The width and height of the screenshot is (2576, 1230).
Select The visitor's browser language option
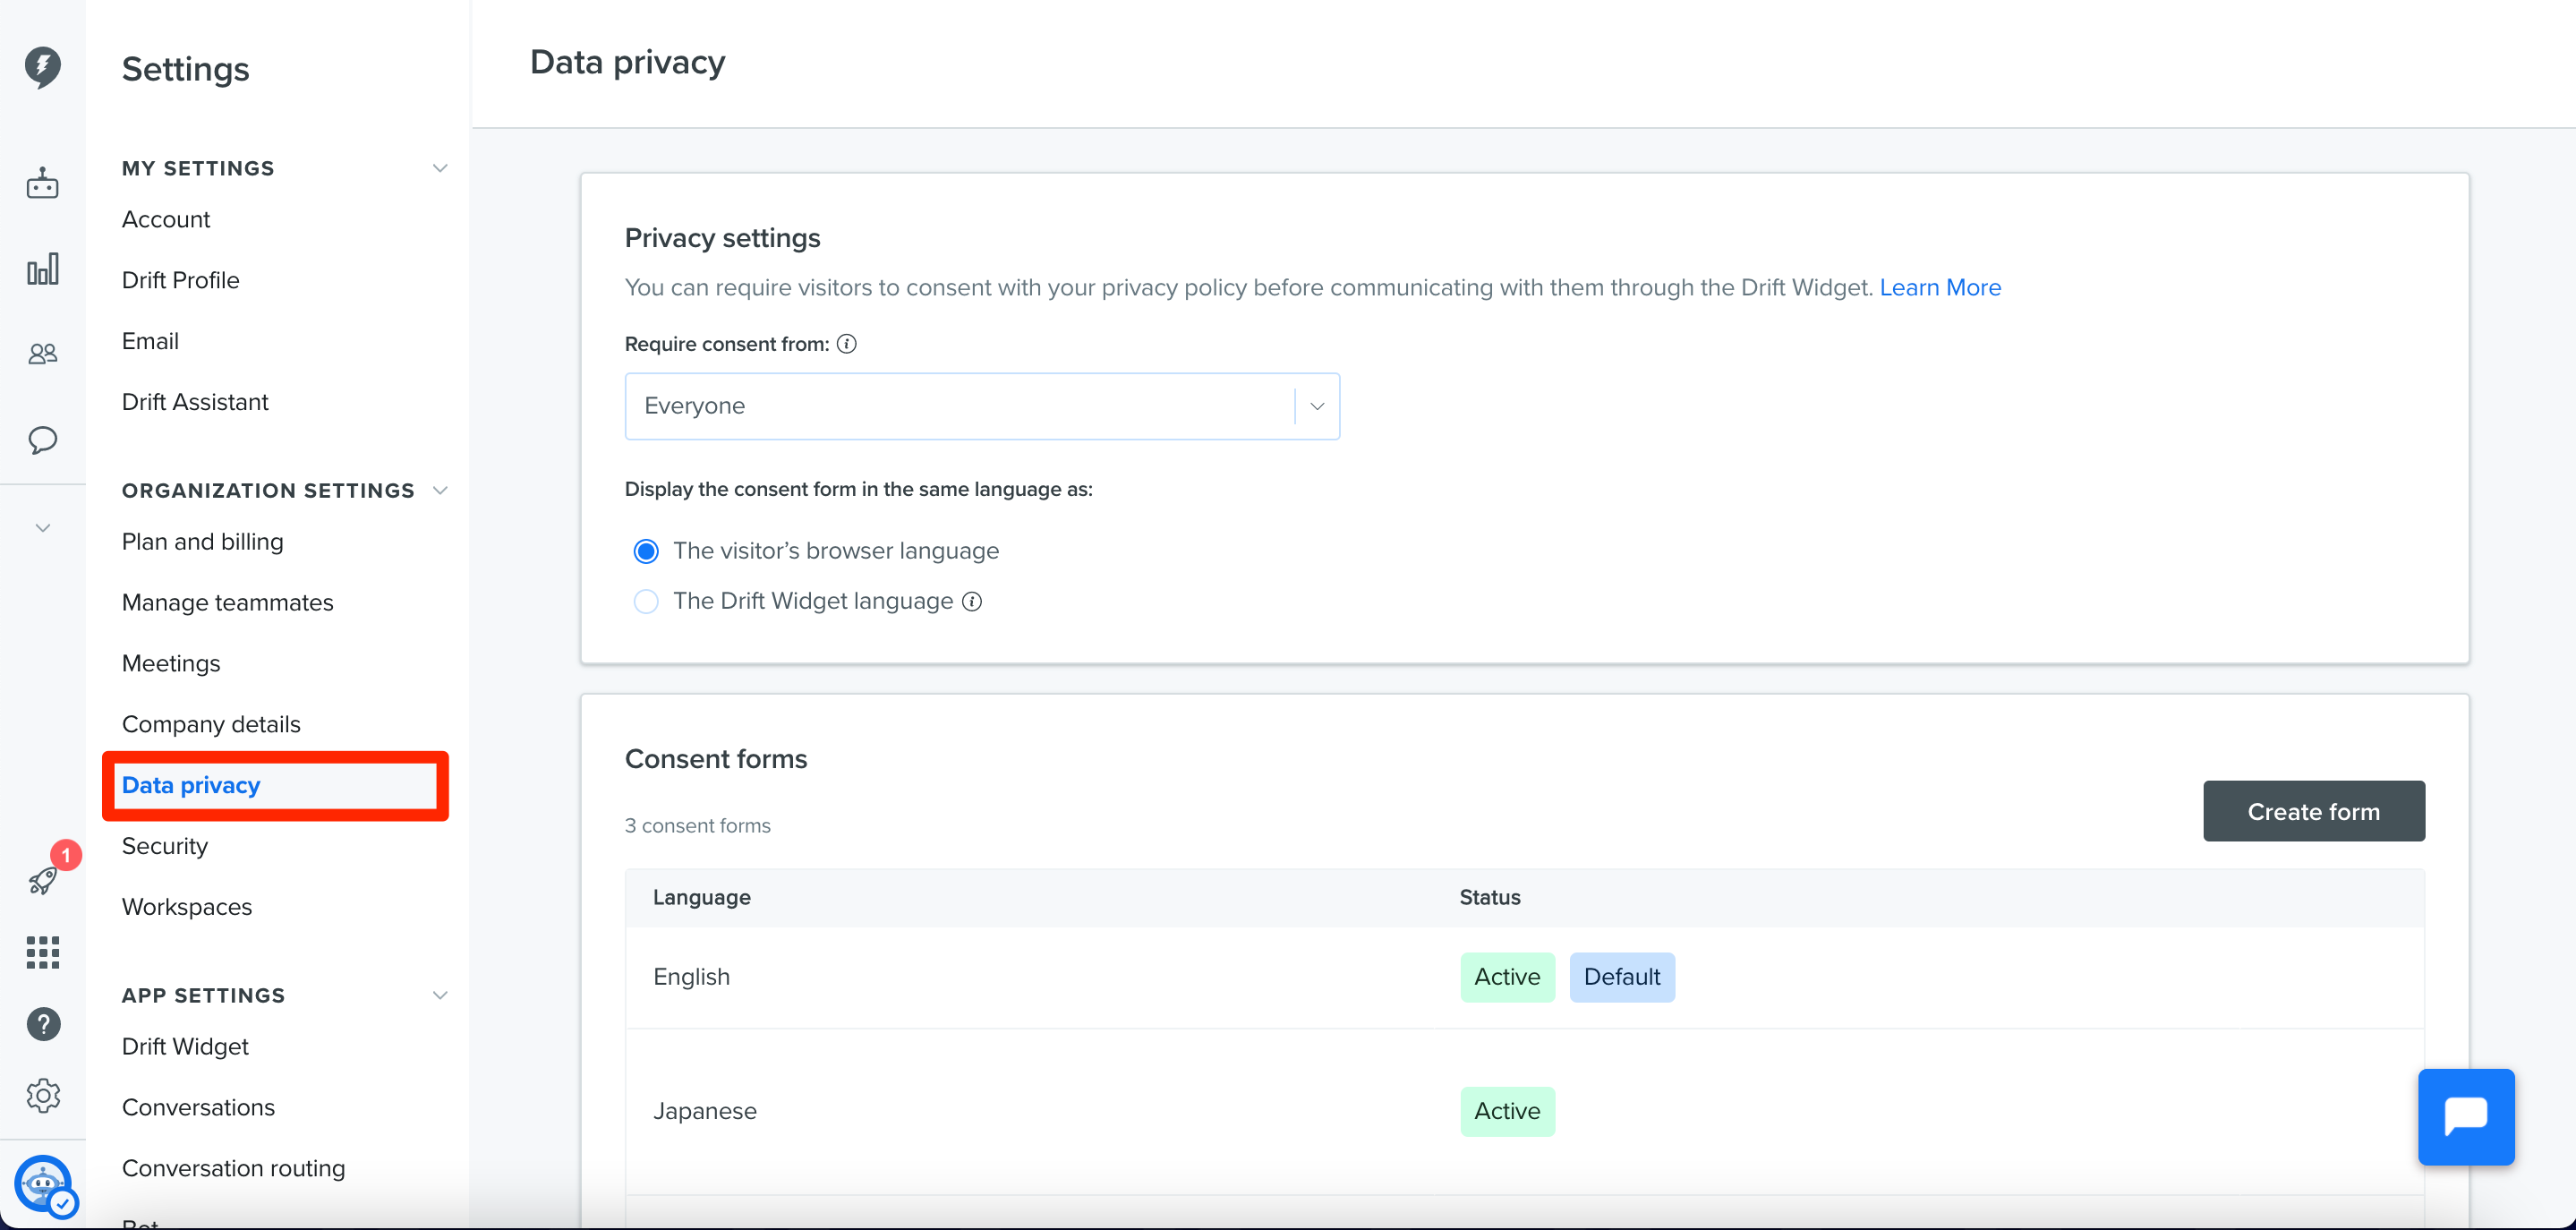pyautogui.click(x=646, y=551)
